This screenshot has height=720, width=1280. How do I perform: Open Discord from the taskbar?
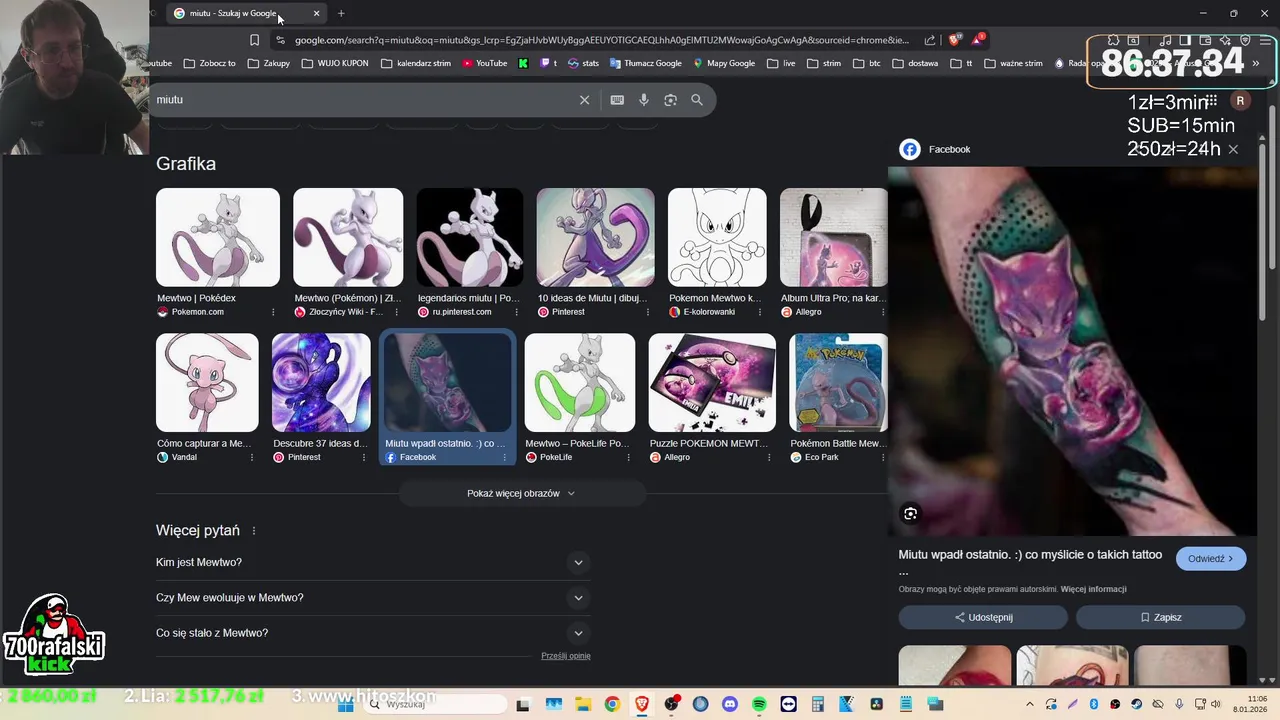coord(729,704)
